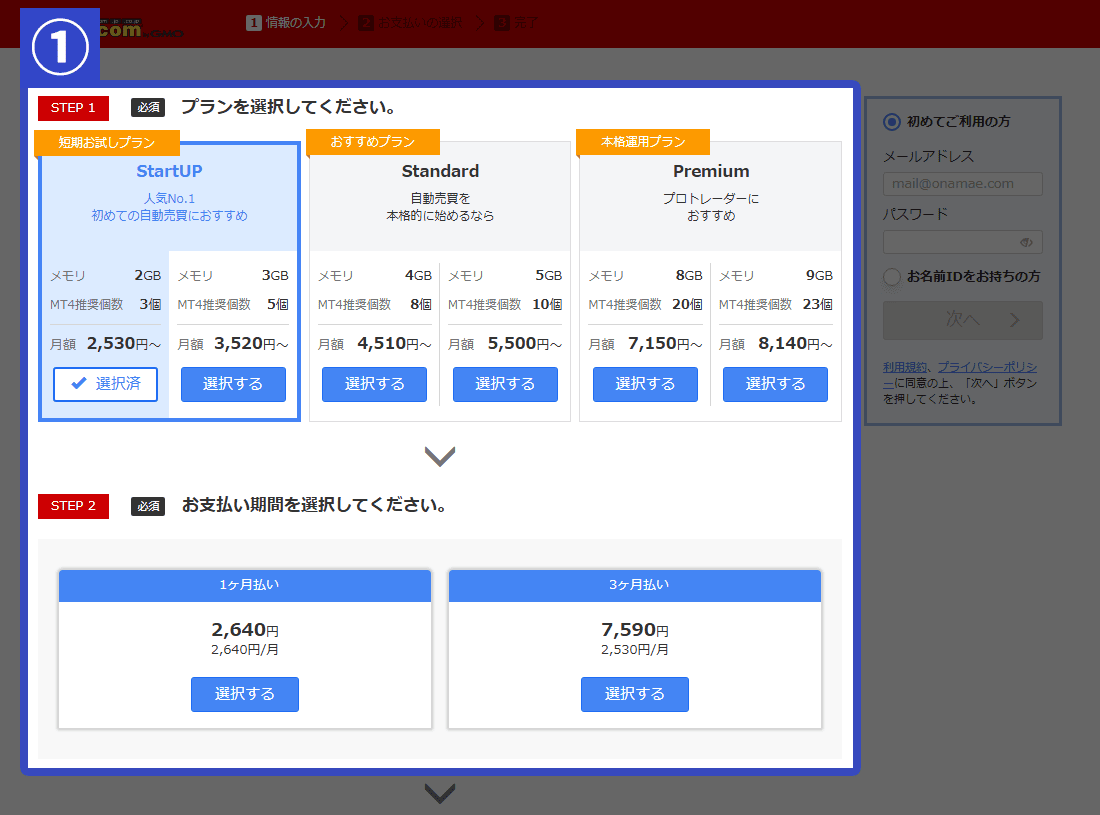Click the selected 2GB StartUP plan button

click(x=105, y=384)
